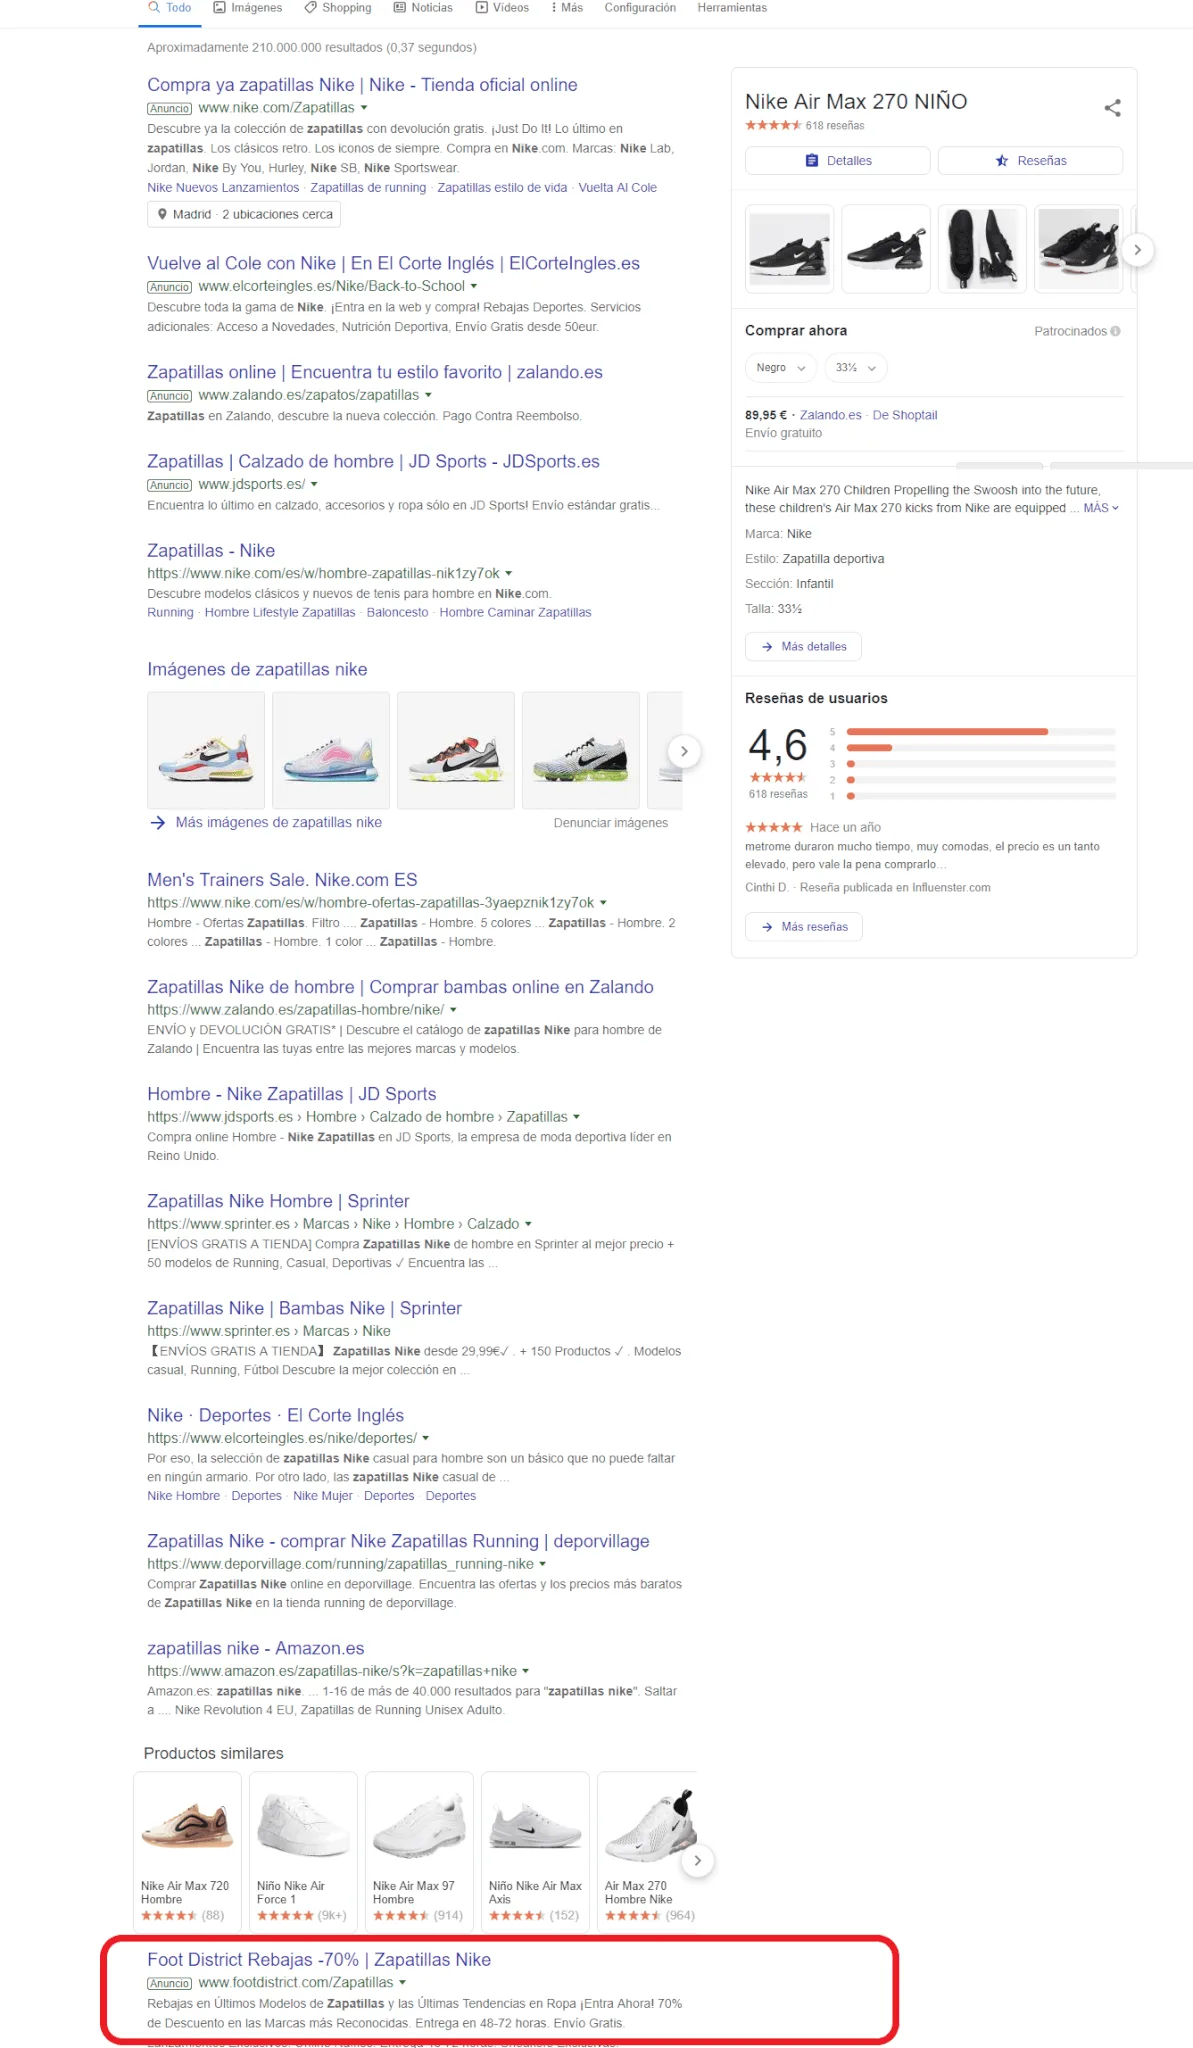Viewport: 1193px width, 2048px height.
Task: Open Zapatillas online zalando.es ad result
Action: (375, 372)
